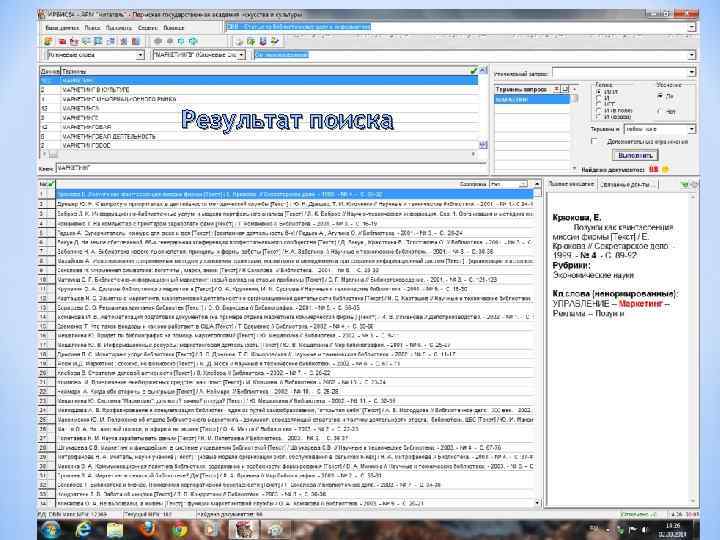
Task: Open the Поиск menu
Action: tap(92, 28)
